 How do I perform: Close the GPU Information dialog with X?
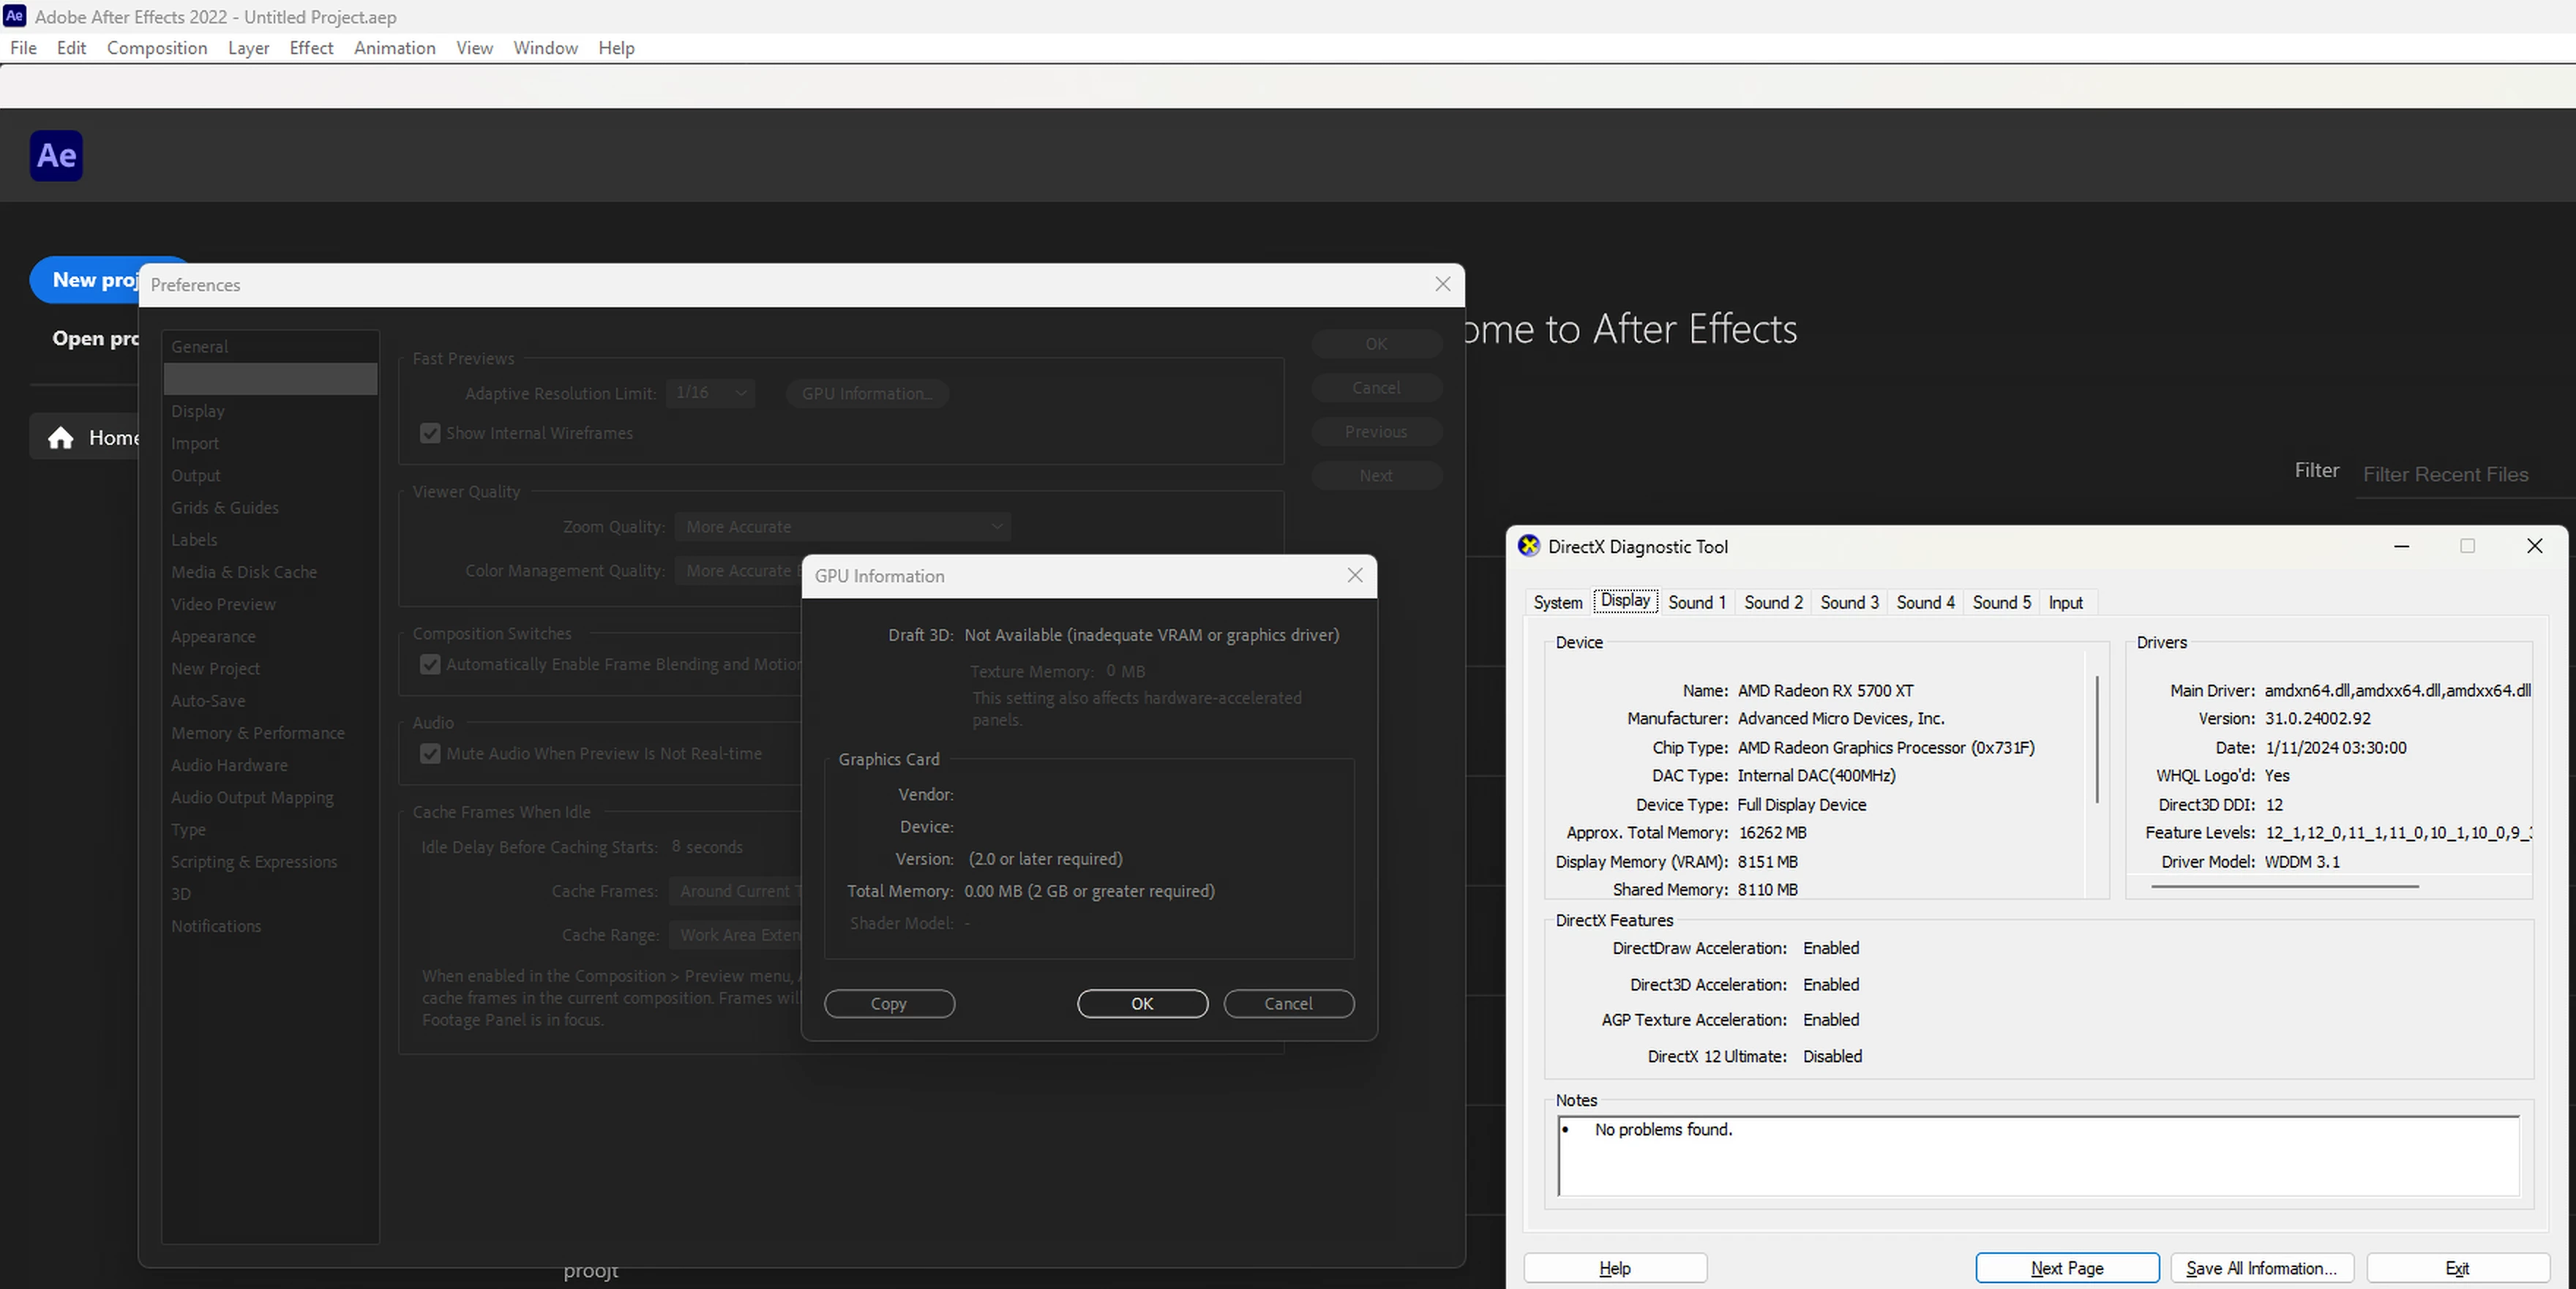point(1354,575)
